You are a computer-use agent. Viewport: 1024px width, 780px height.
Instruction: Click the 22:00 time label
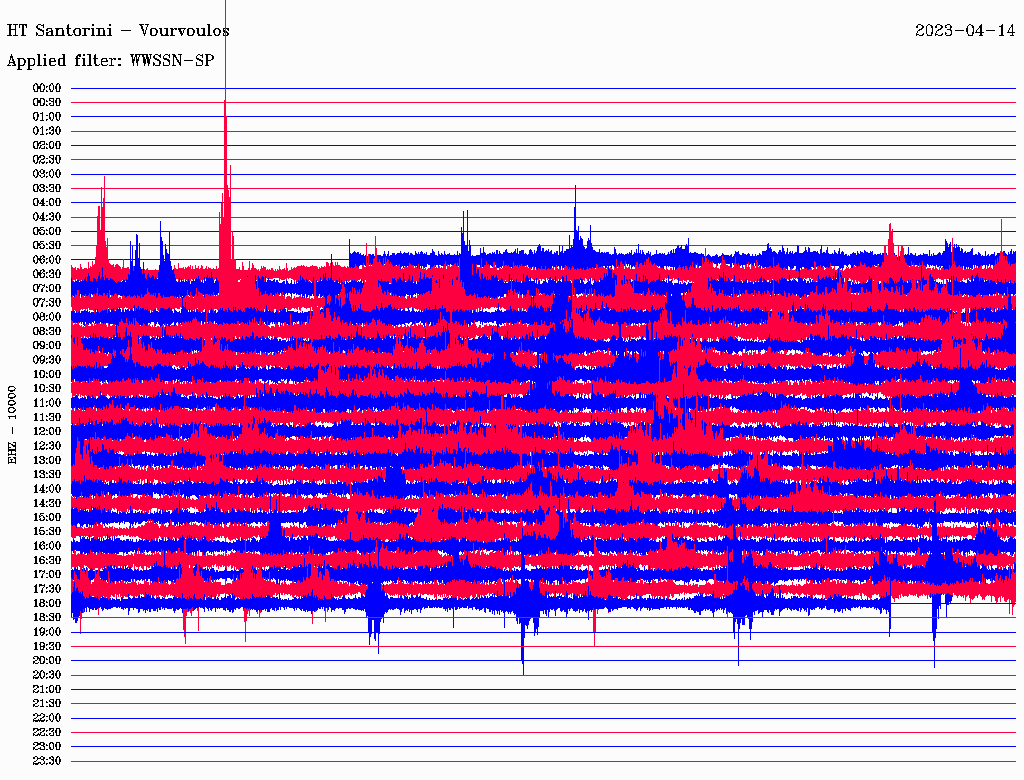tap(47, 717)
